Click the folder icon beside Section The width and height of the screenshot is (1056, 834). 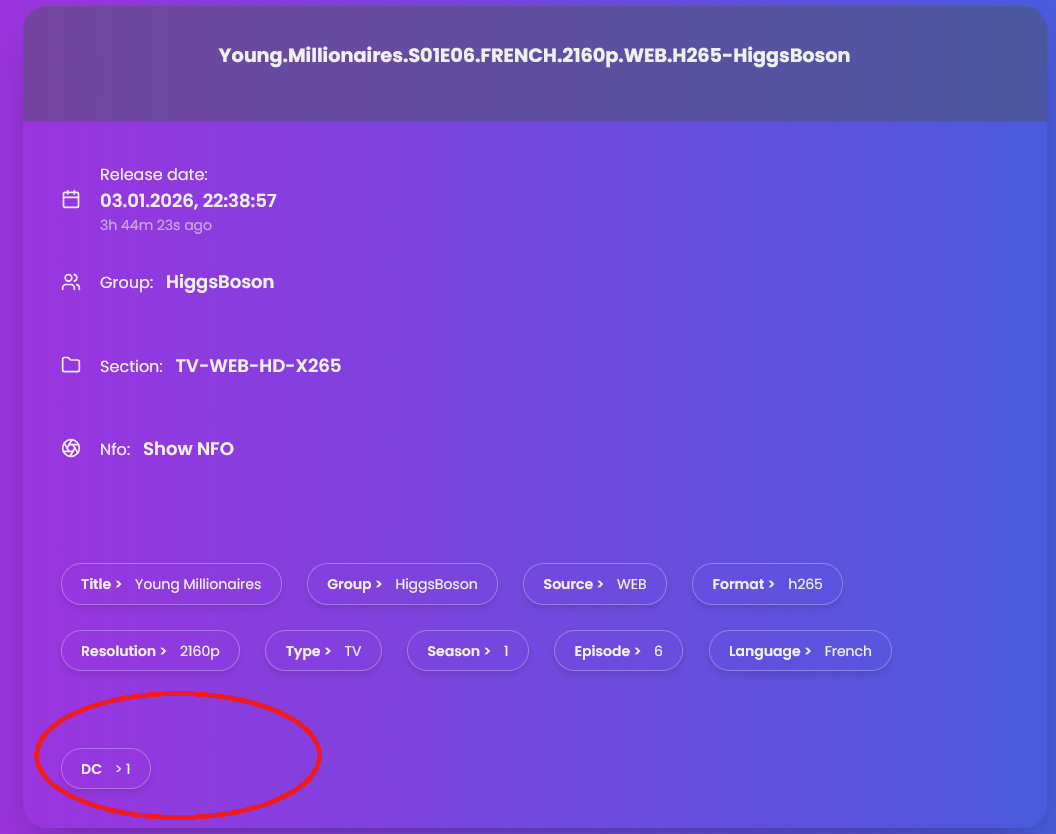click(71, 365)
